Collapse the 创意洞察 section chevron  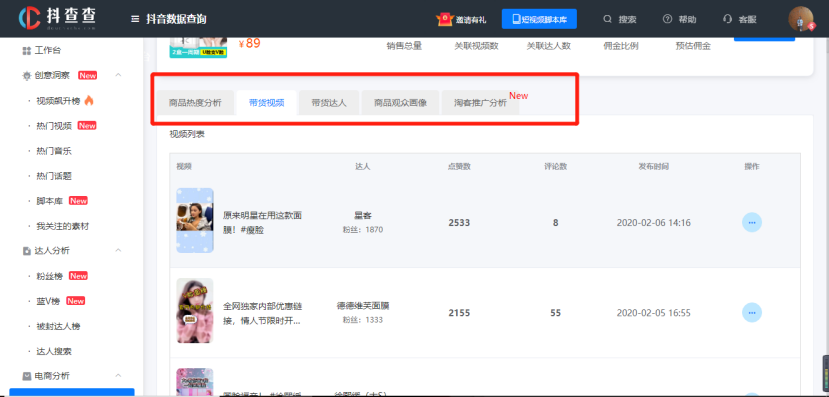point(118,75)
